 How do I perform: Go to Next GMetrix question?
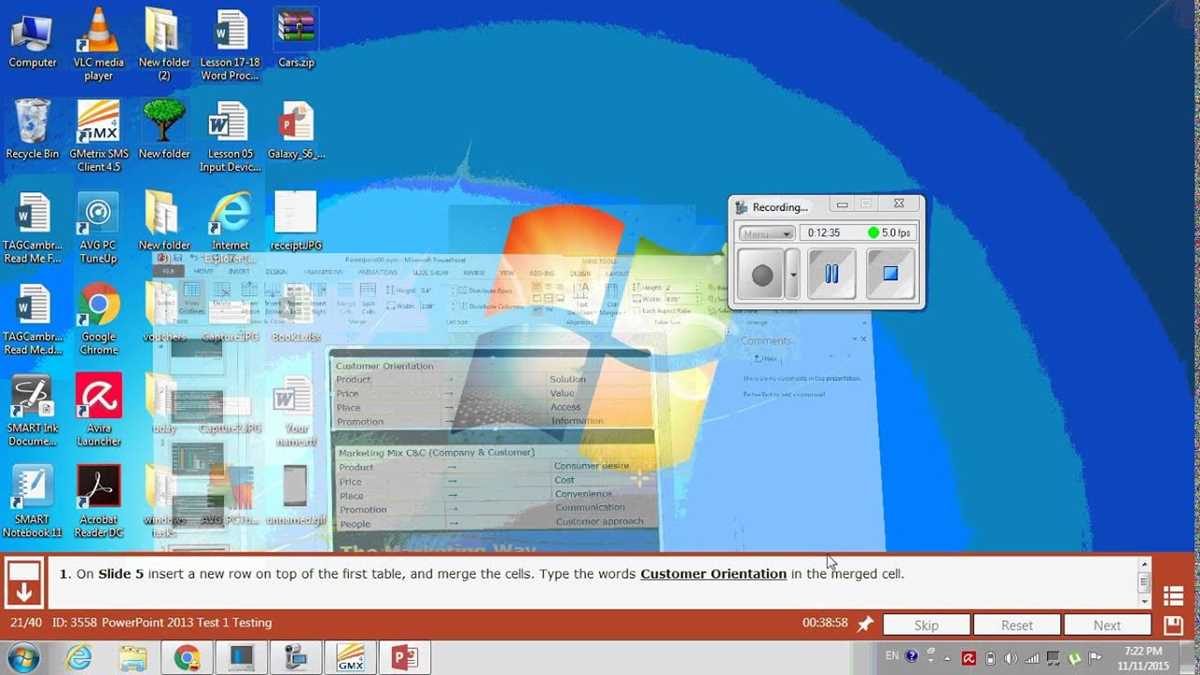1107,625
